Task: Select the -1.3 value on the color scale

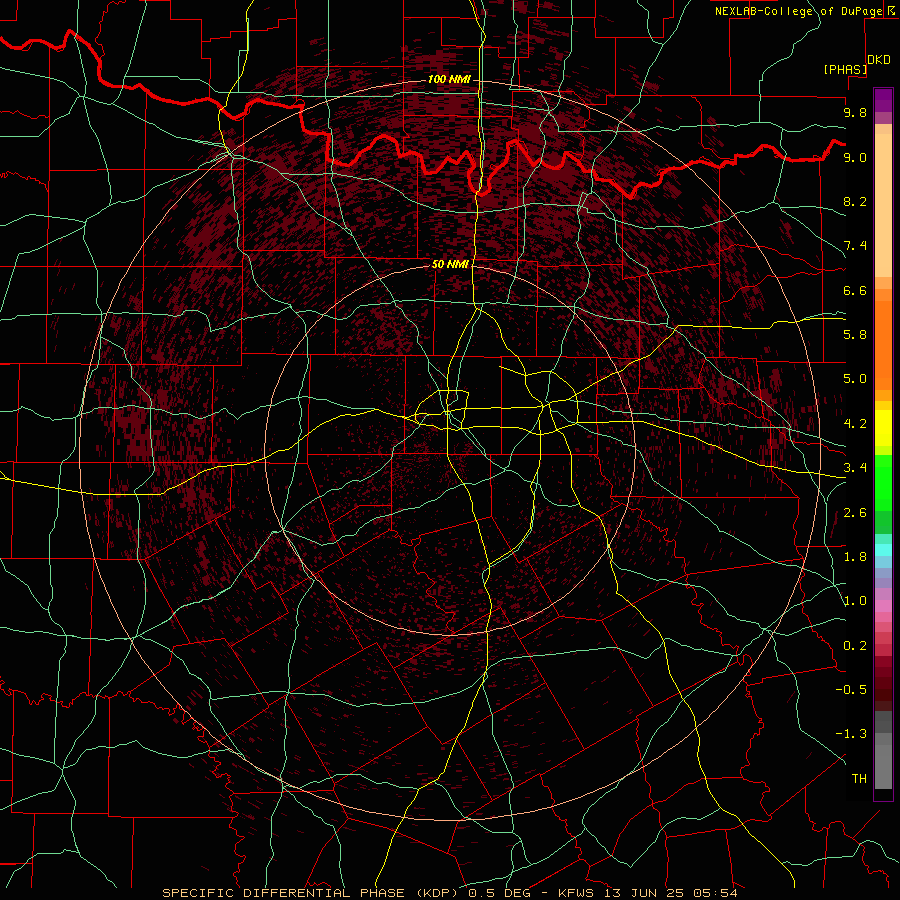Action: click(x=851, y=734)
